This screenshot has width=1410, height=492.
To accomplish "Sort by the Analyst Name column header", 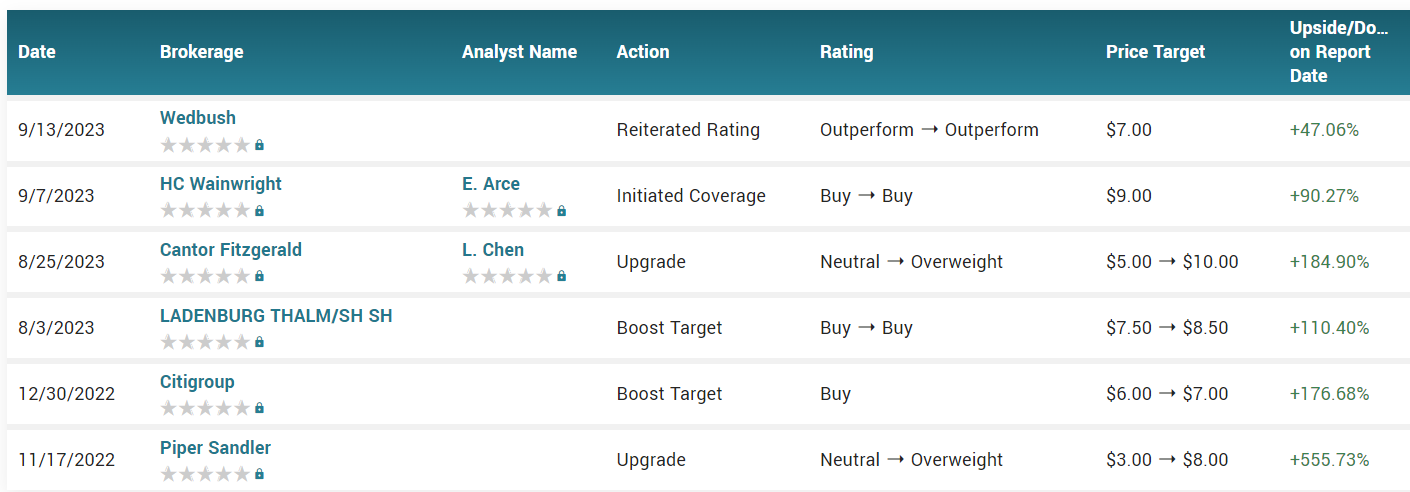I will point(519,52).
